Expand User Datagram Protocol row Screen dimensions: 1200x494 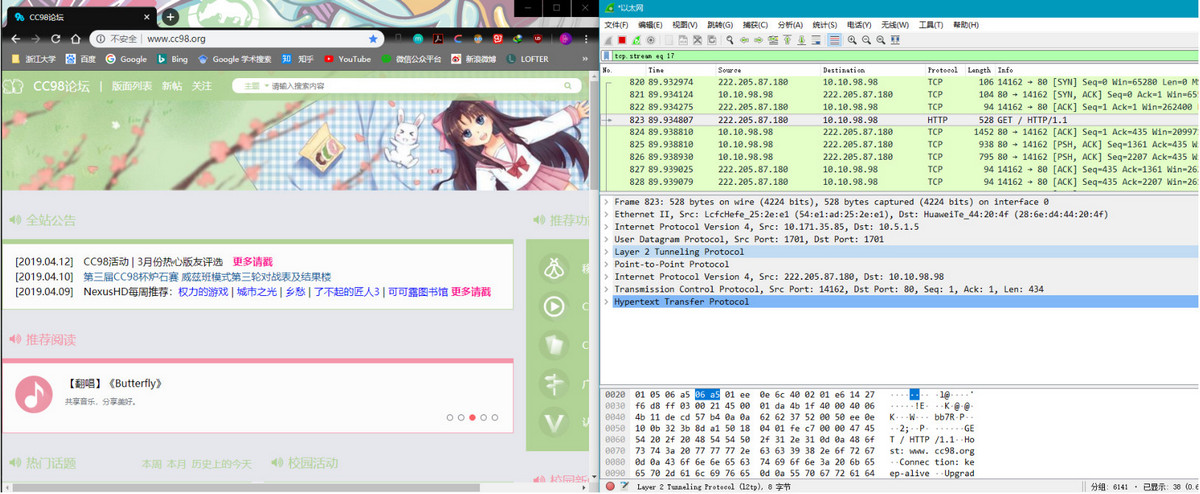point(606,239)
